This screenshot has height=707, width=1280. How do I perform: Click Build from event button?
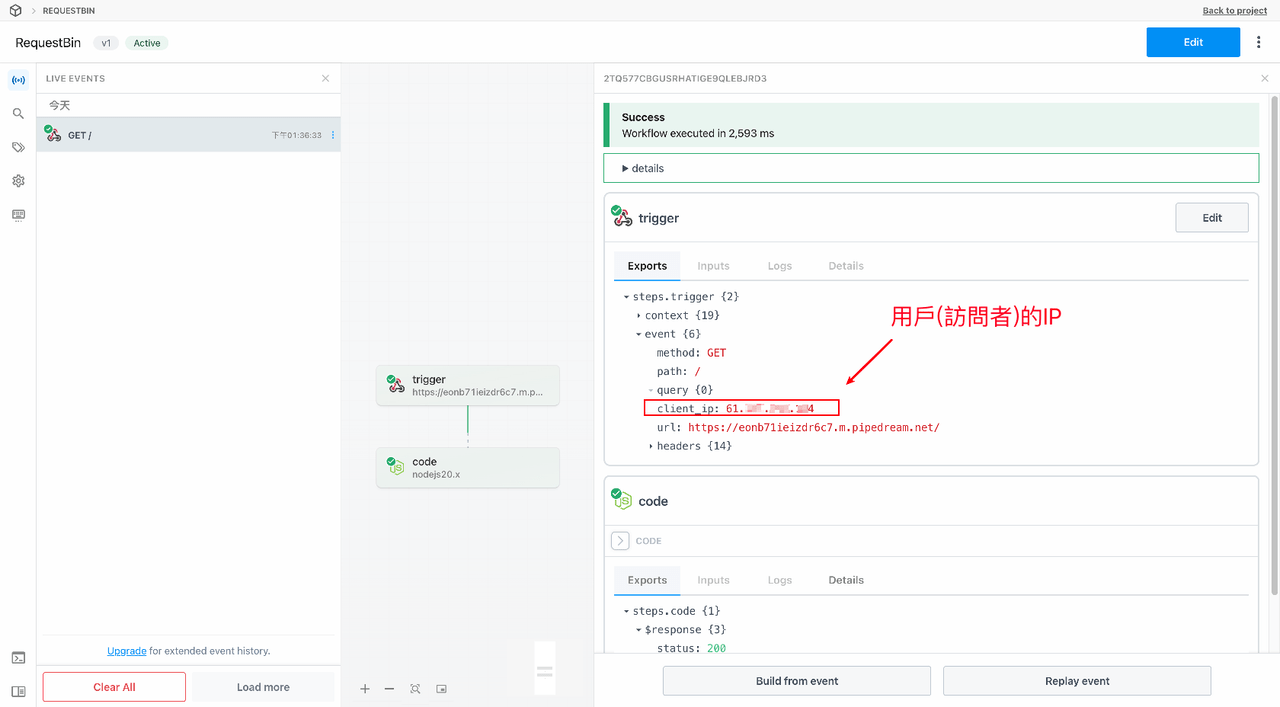coord(797,681)
